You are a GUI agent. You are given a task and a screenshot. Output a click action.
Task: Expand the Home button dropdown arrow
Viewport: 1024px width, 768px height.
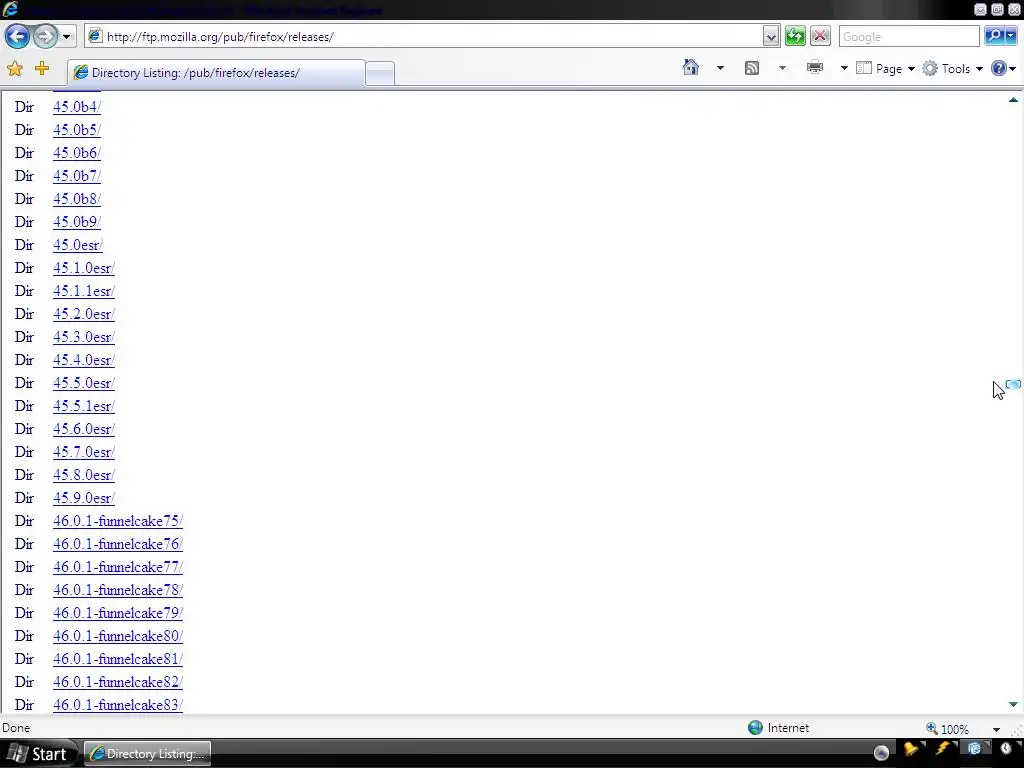(720, 68)
